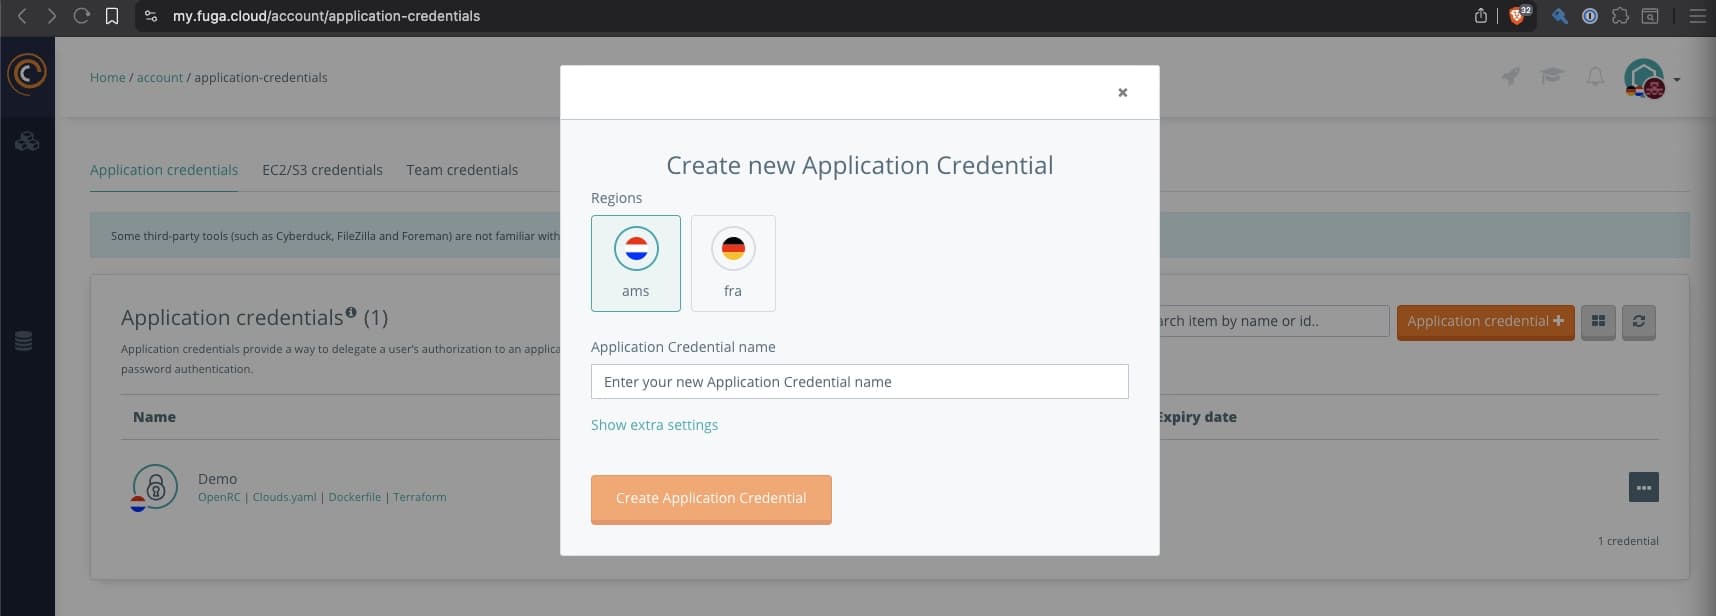This screenshot has width=1716, height=616.
Task: Select the ams region flag
Action: 636,263
